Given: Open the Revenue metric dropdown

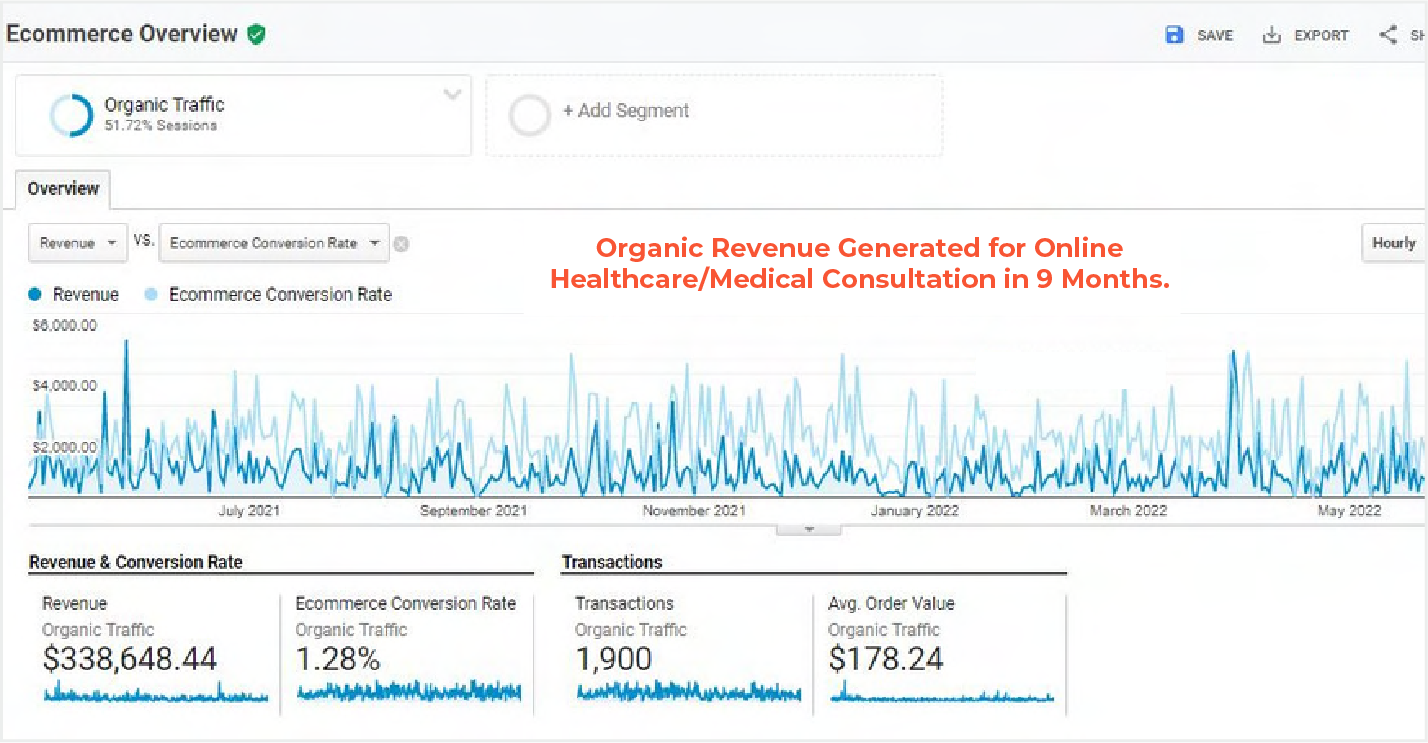Looking at the screenshot, I should click(78, 243).
